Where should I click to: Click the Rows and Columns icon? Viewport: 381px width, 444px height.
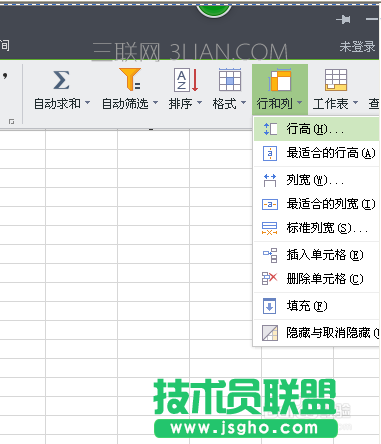click(x=280, y=80)
